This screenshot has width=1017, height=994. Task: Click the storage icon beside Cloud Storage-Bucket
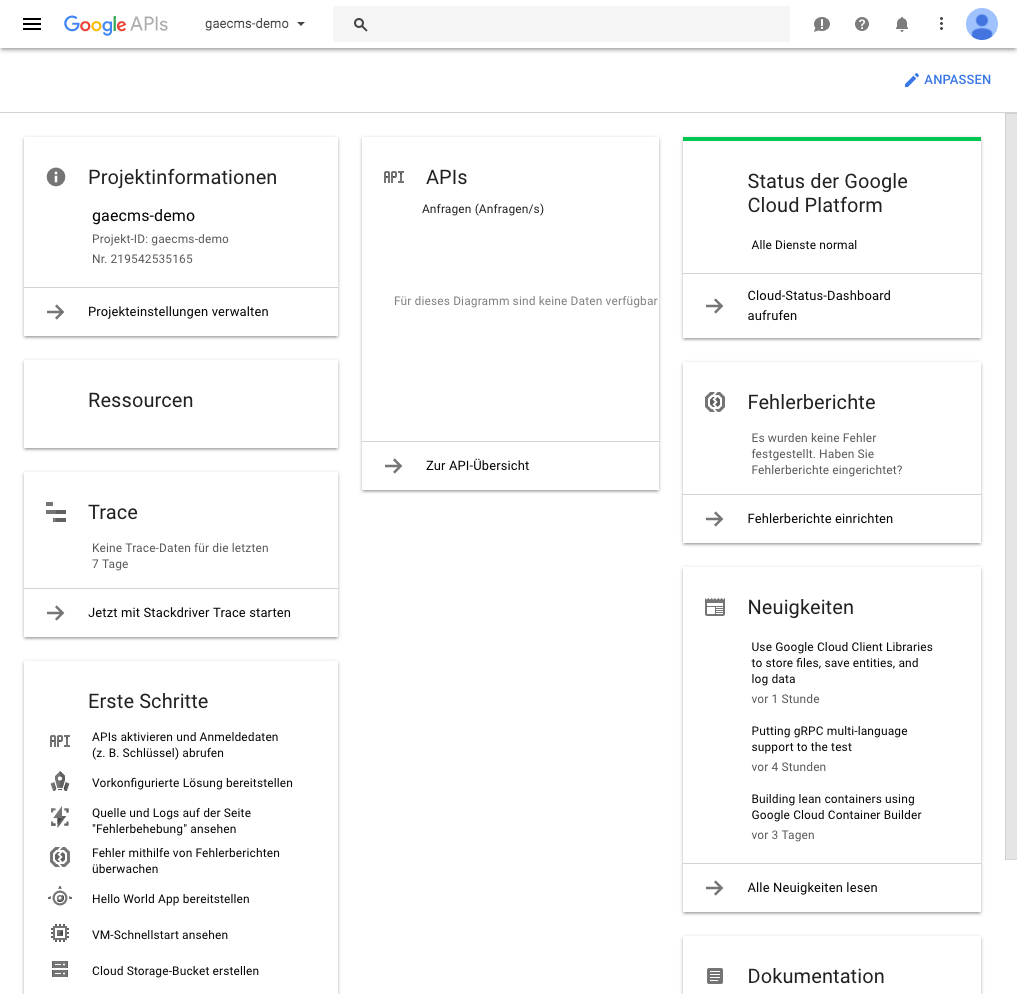[x=60, y=969]
